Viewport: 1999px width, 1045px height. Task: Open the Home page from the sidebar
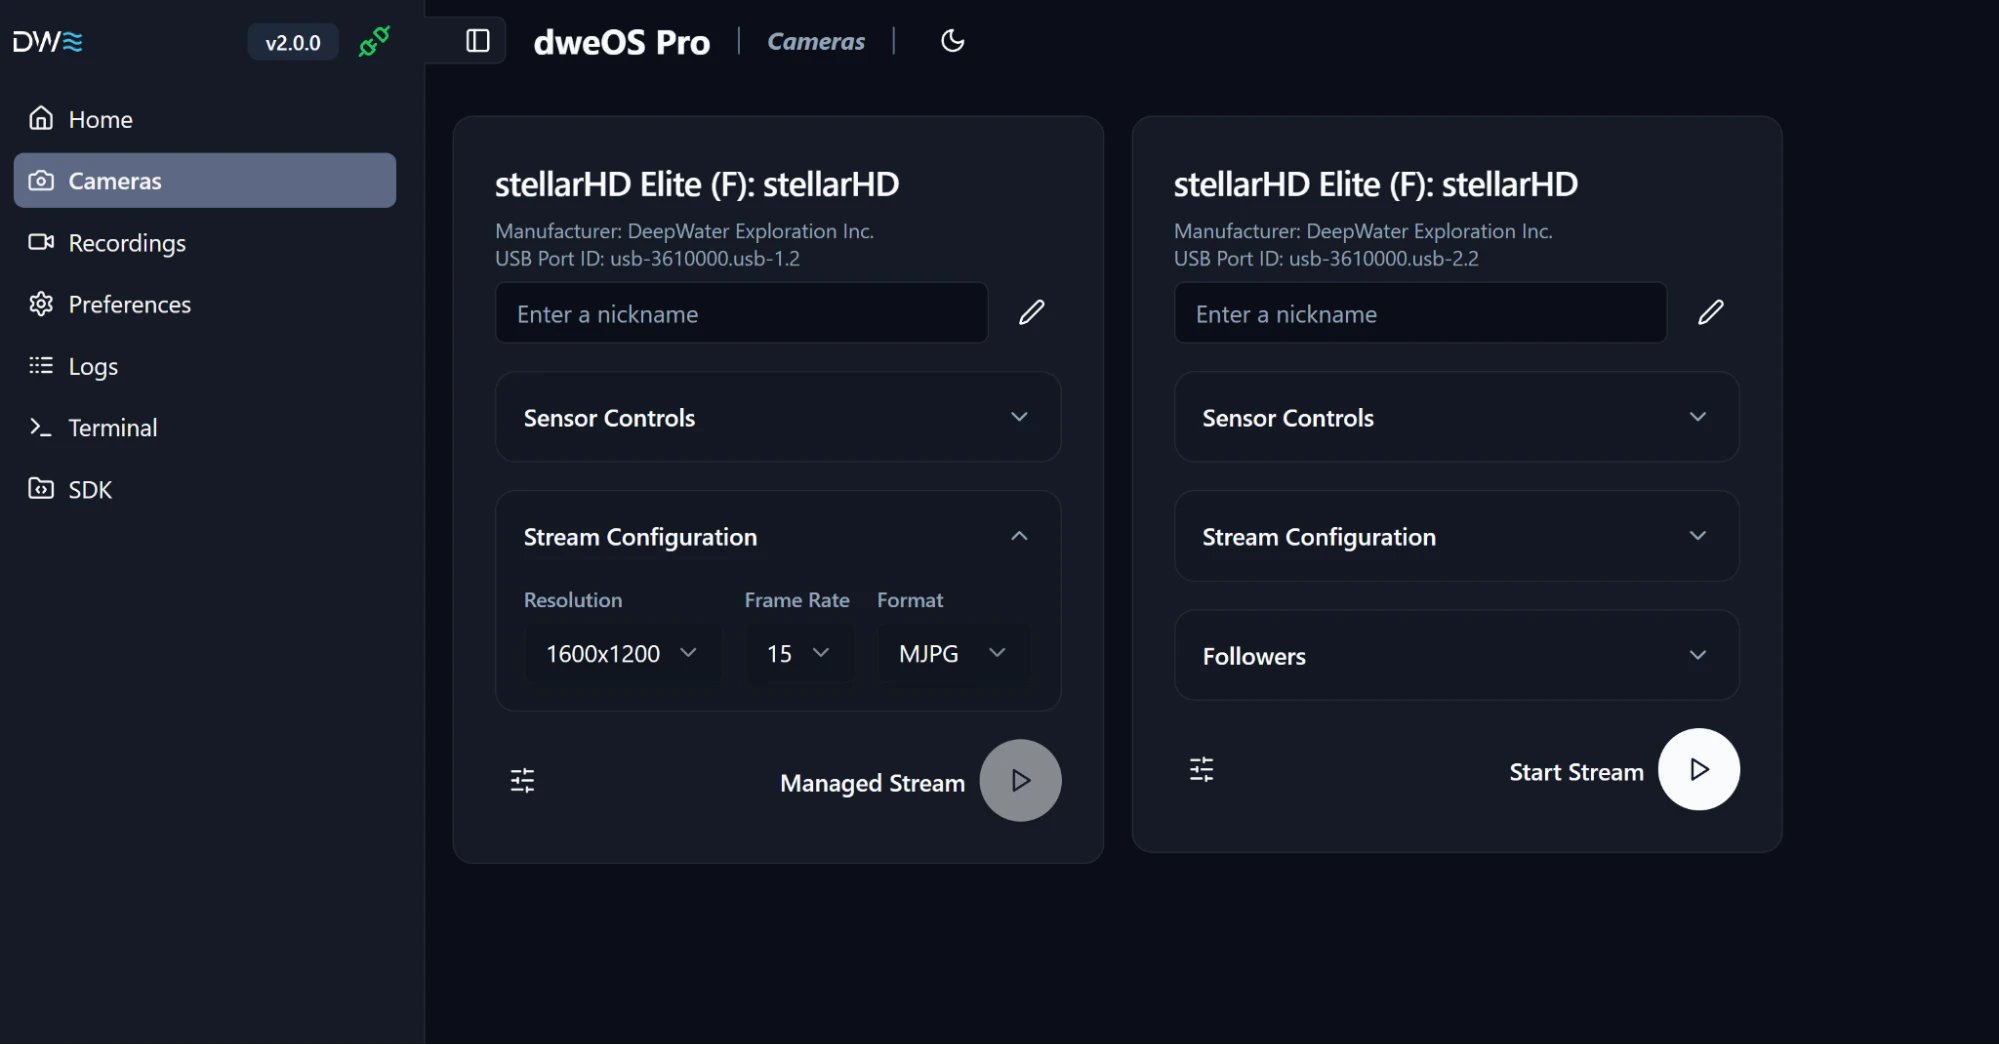point(99,118)
